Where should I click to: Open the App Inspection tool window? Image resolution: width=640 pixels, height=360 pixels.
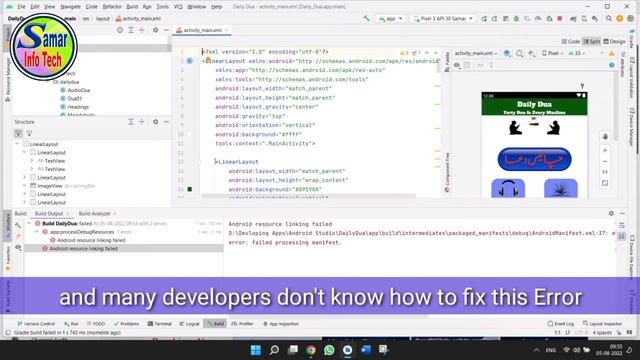(x=281, y=324)
